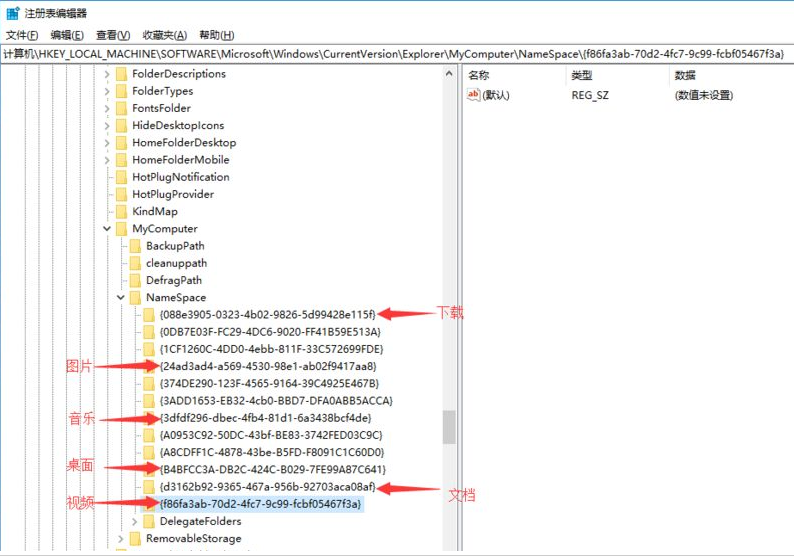794x558 pixels.
Task: Click the 数据 column header
Action: 685,75
